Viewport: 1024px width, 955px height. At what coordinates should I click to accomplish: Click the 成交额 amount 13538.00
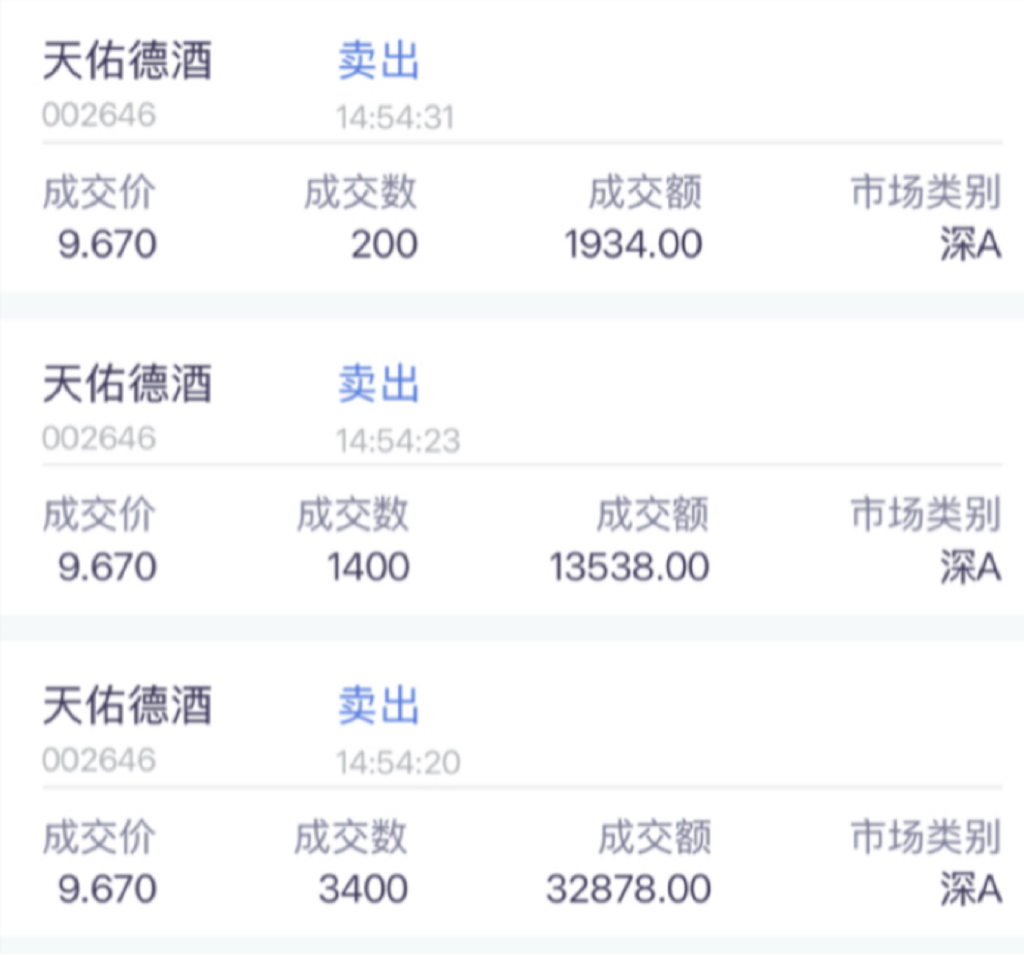coord(629,567)
